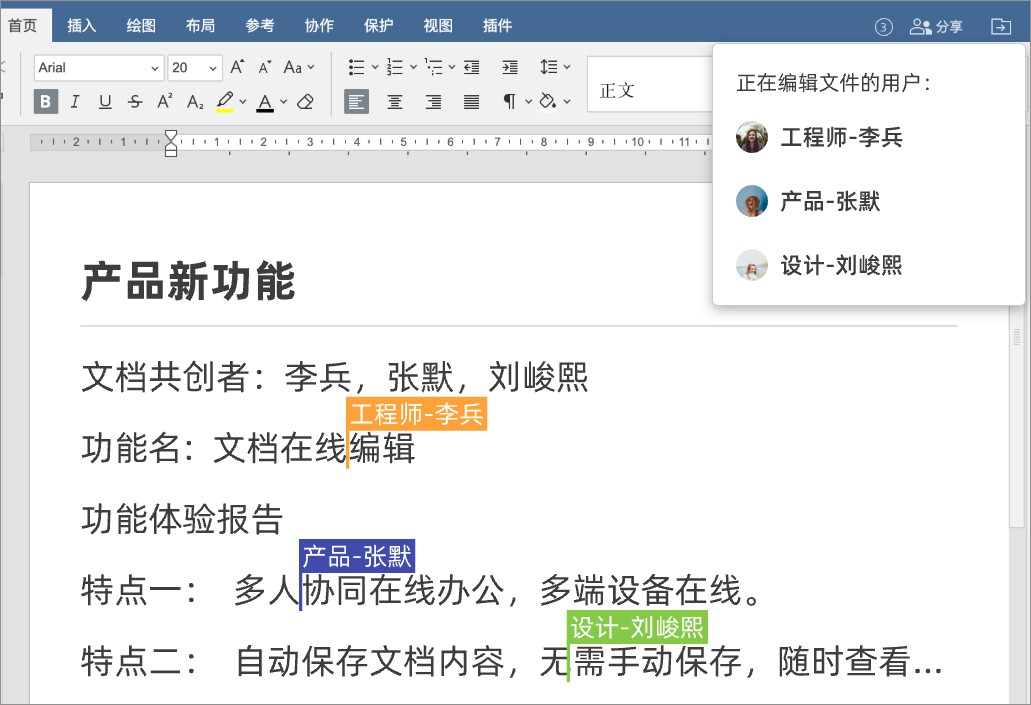The width and height of the screenshot is (1031, 705).
Task: Click the bulleted list icon
Action: (x=356, y=67)
